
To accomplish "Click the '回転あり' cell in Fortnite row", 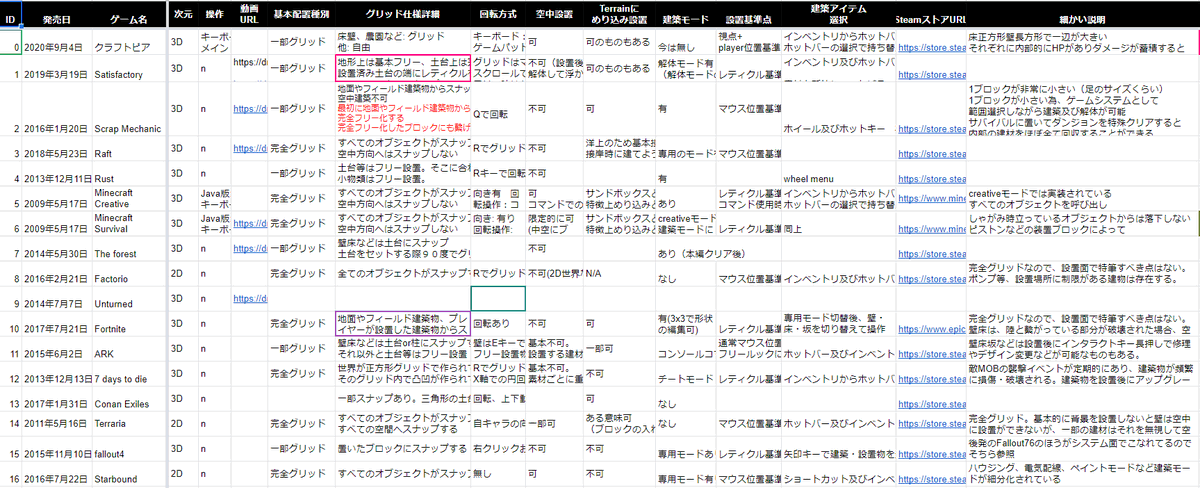I will click(498, 324).
